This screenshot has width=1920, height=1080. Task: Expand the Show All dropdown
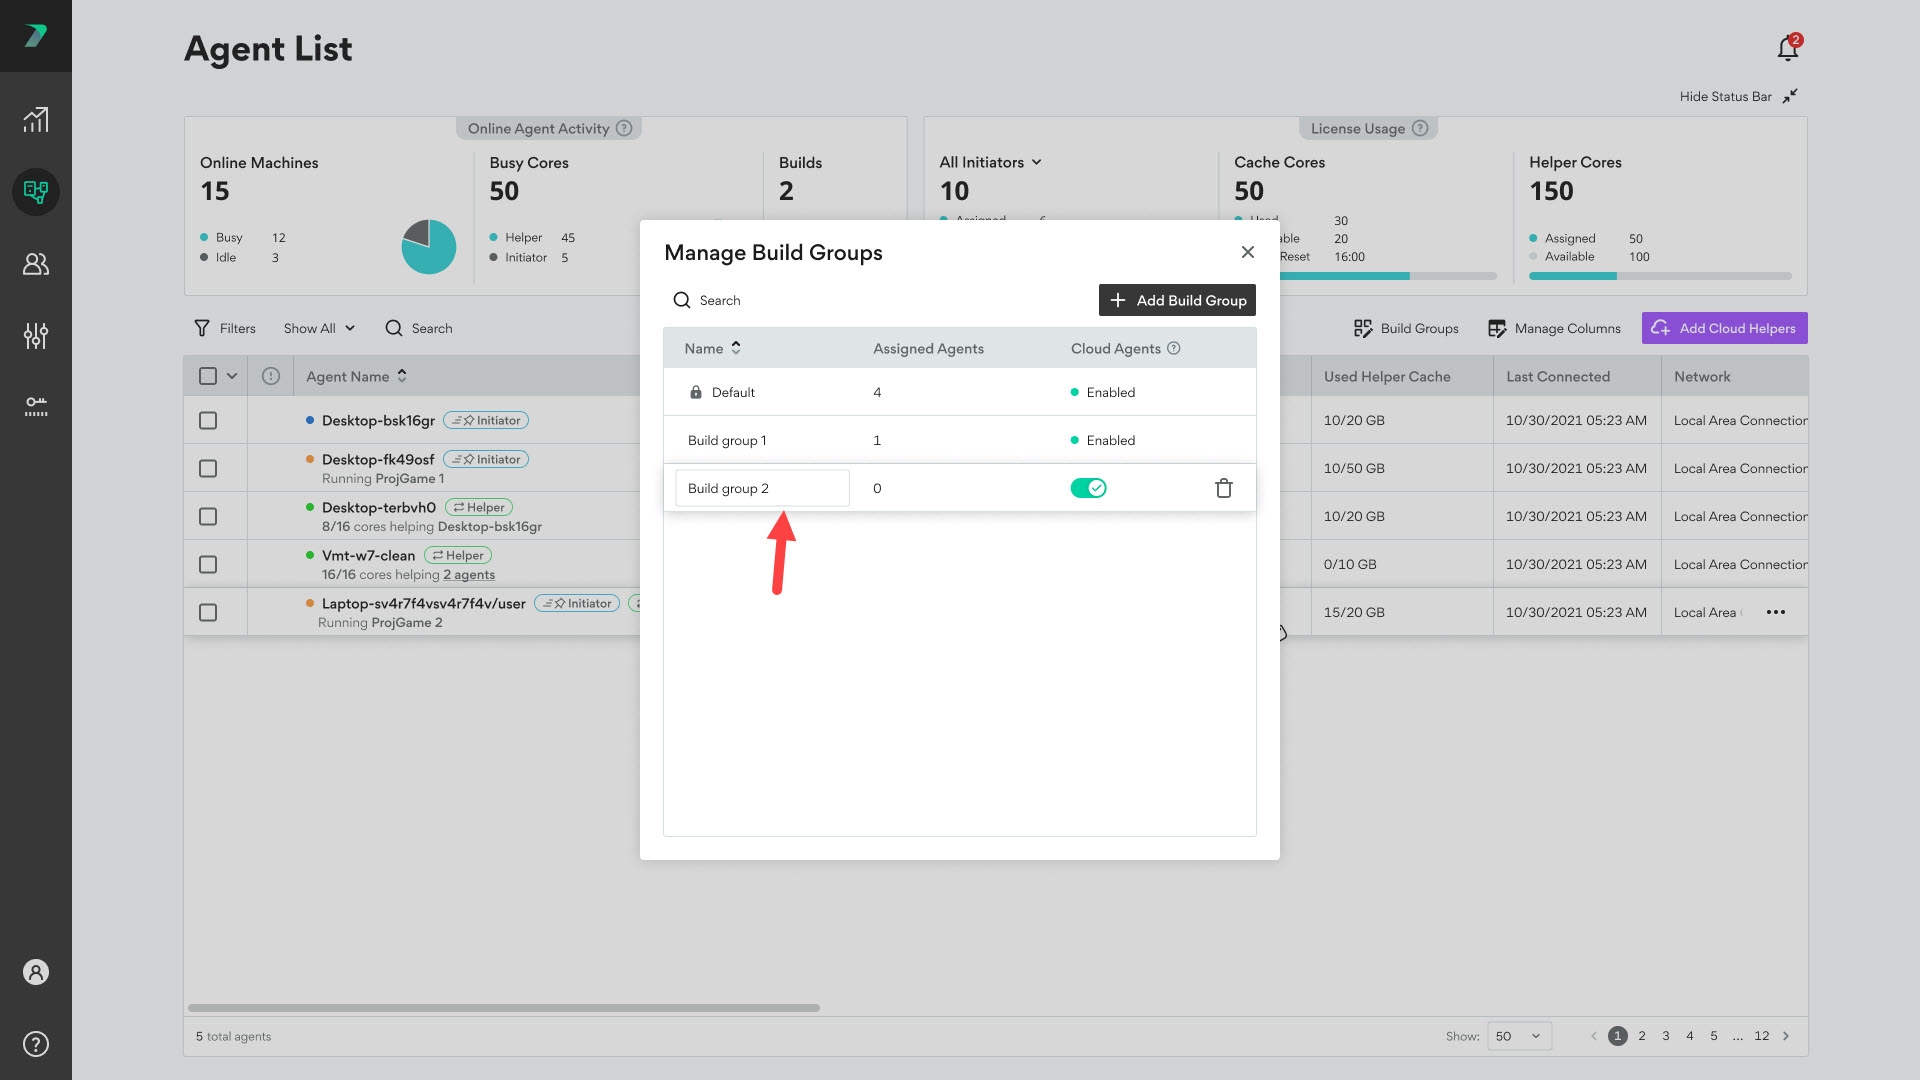(x=319, y=328)
